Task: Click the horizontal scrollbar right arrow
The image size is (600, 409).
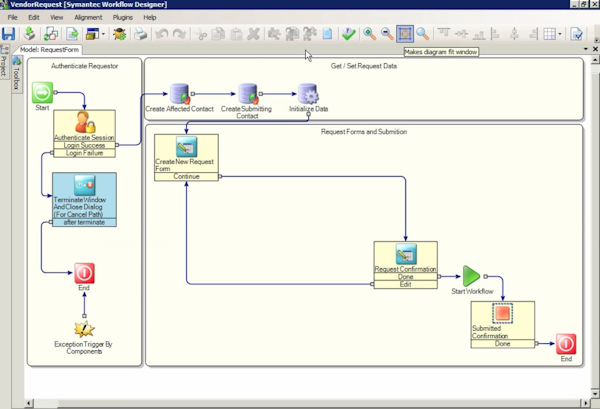Action: (585, 403)
